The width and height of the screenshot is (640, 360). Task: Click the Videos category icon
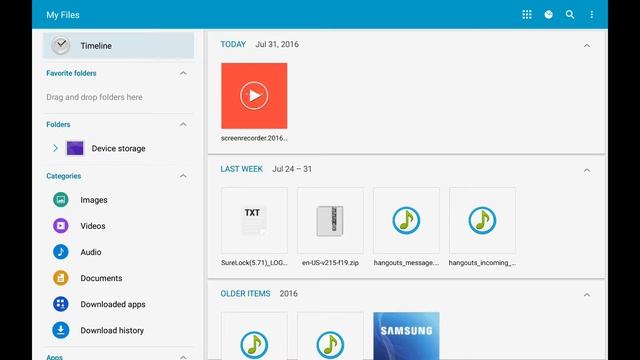pos(61,226)
